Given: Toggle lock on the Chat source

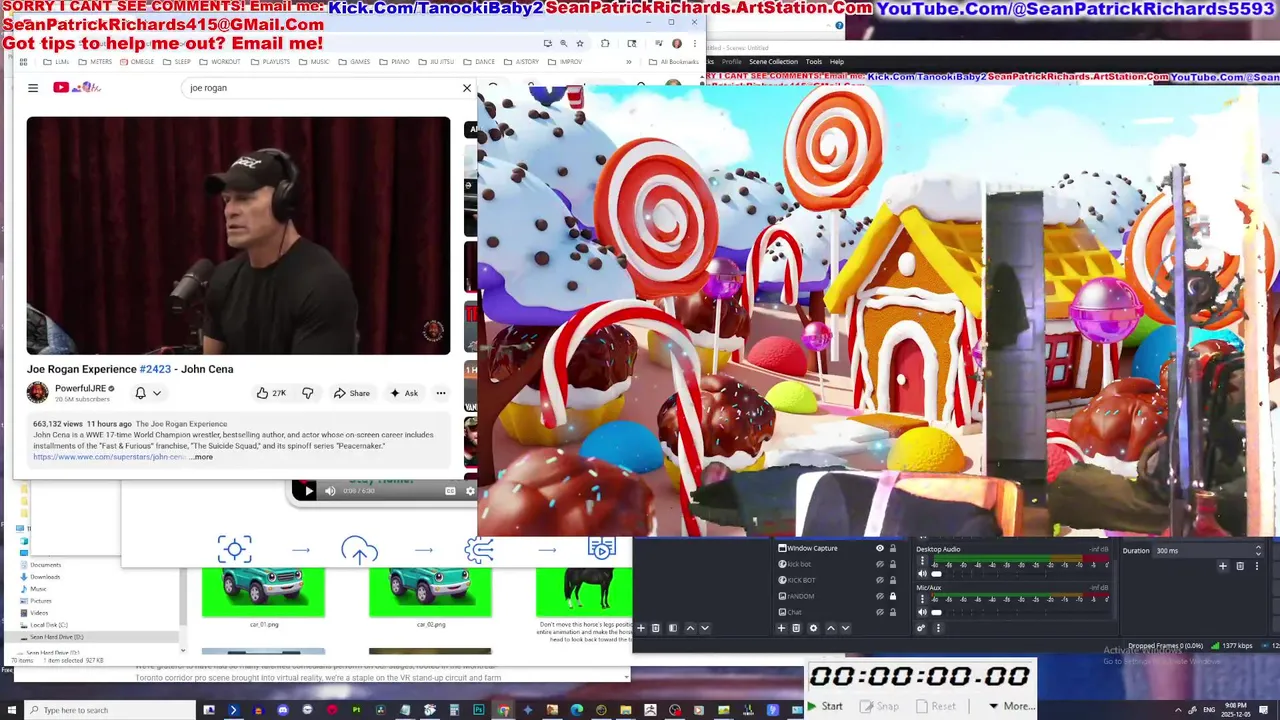Looking at the screenshot, I should point(893,612).
